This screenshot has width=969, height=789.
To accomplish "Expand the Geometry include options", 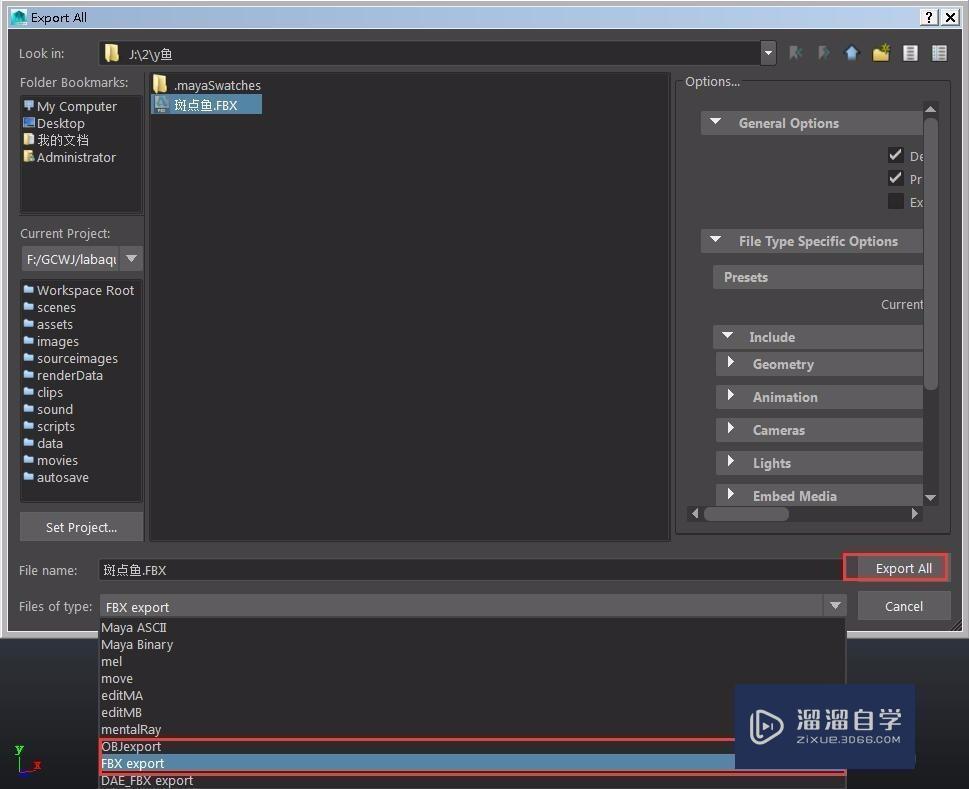I will 730,364.
